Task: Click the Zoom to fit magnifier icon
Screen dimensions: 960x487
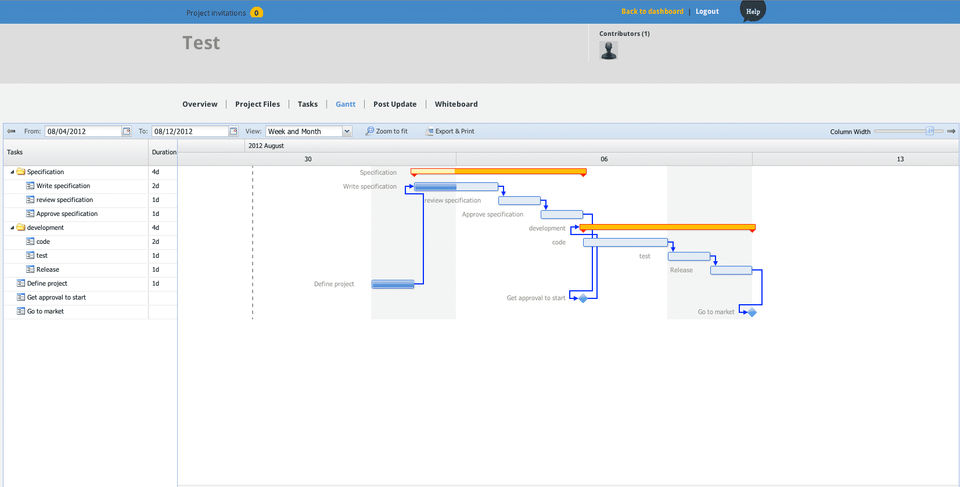Action: (370, 131)
